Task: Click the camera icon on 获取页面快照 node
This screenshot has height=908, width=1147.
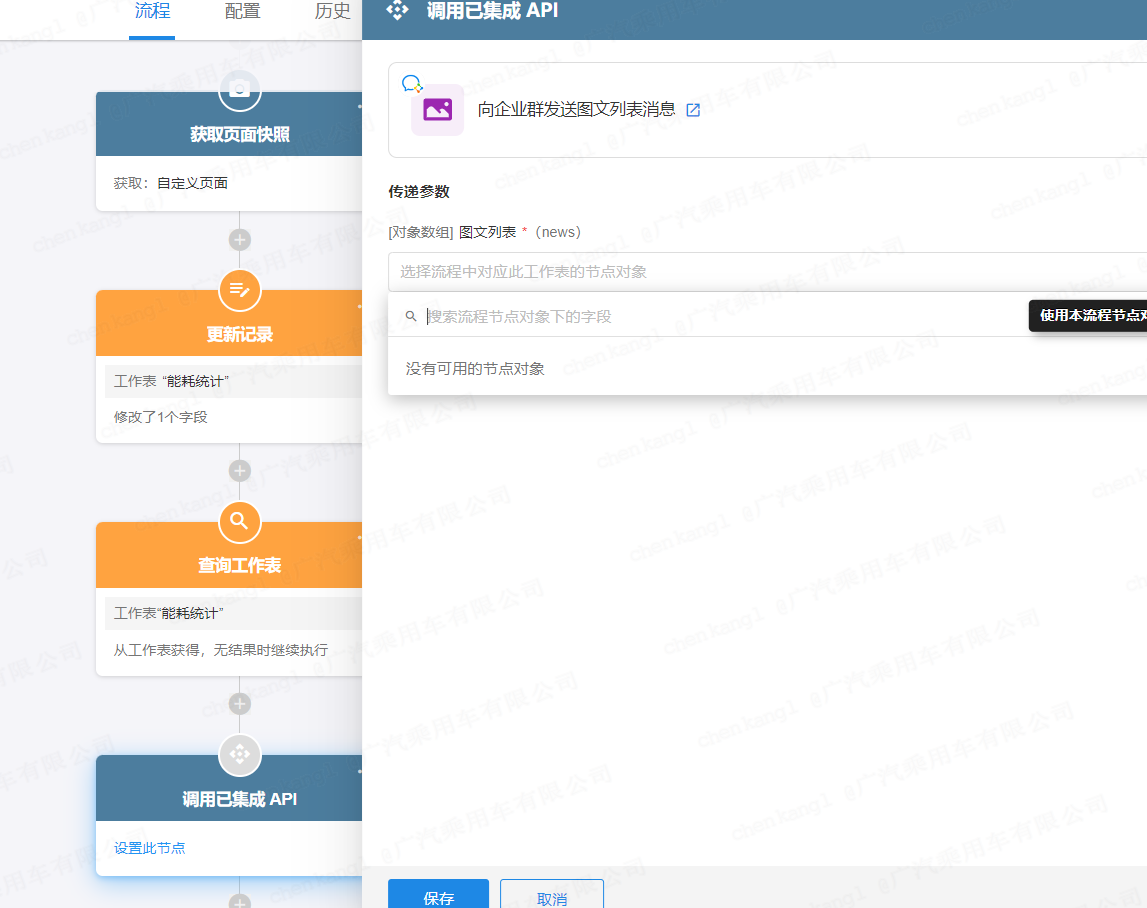Action: pyautogui.click(x=239, y=89)
